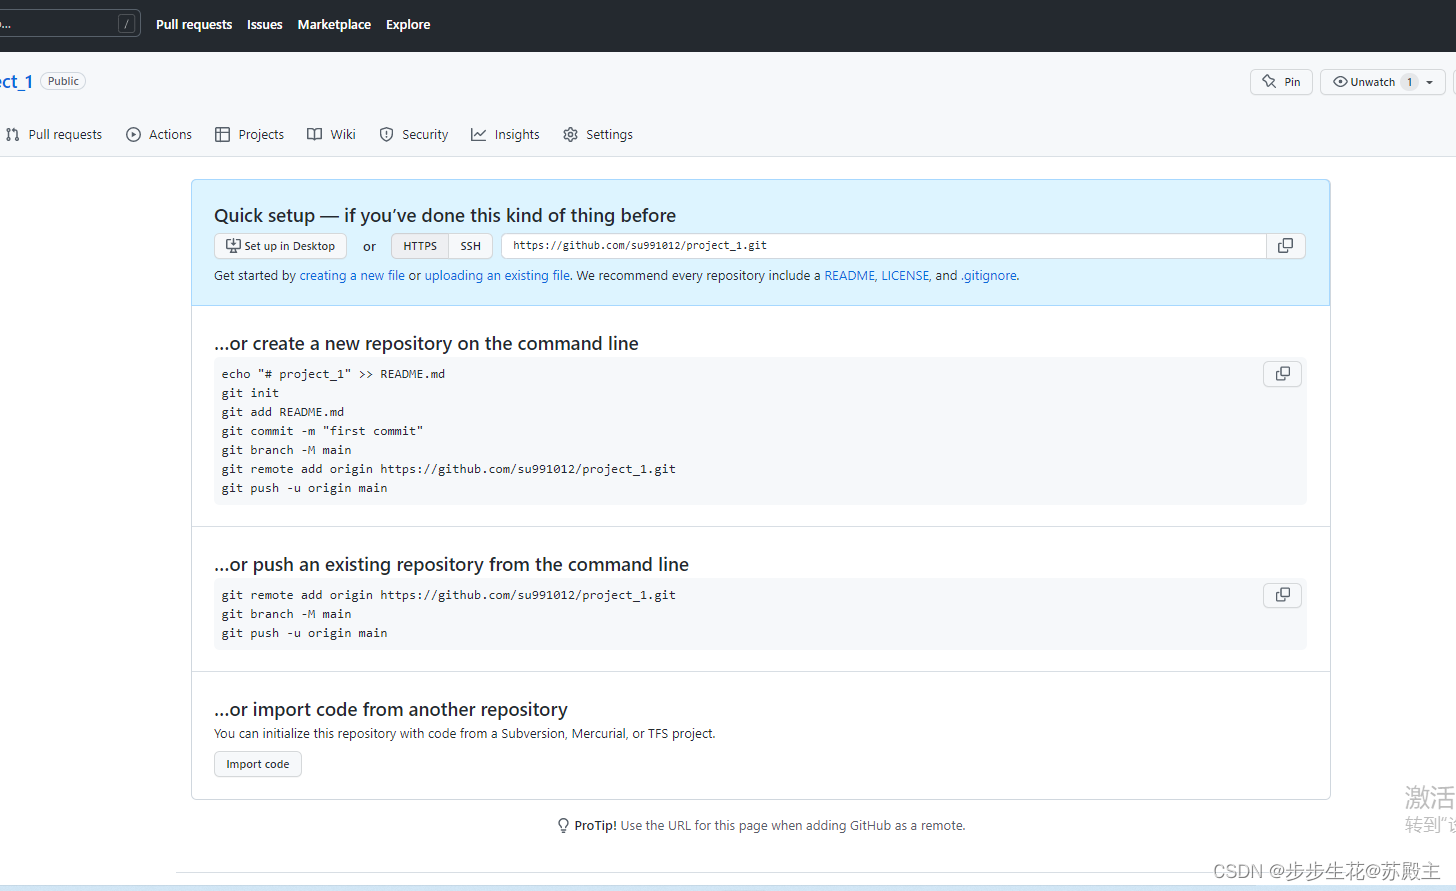Click the 'git init' command line
Viewport: 1456px width, 891px height.
250,393
